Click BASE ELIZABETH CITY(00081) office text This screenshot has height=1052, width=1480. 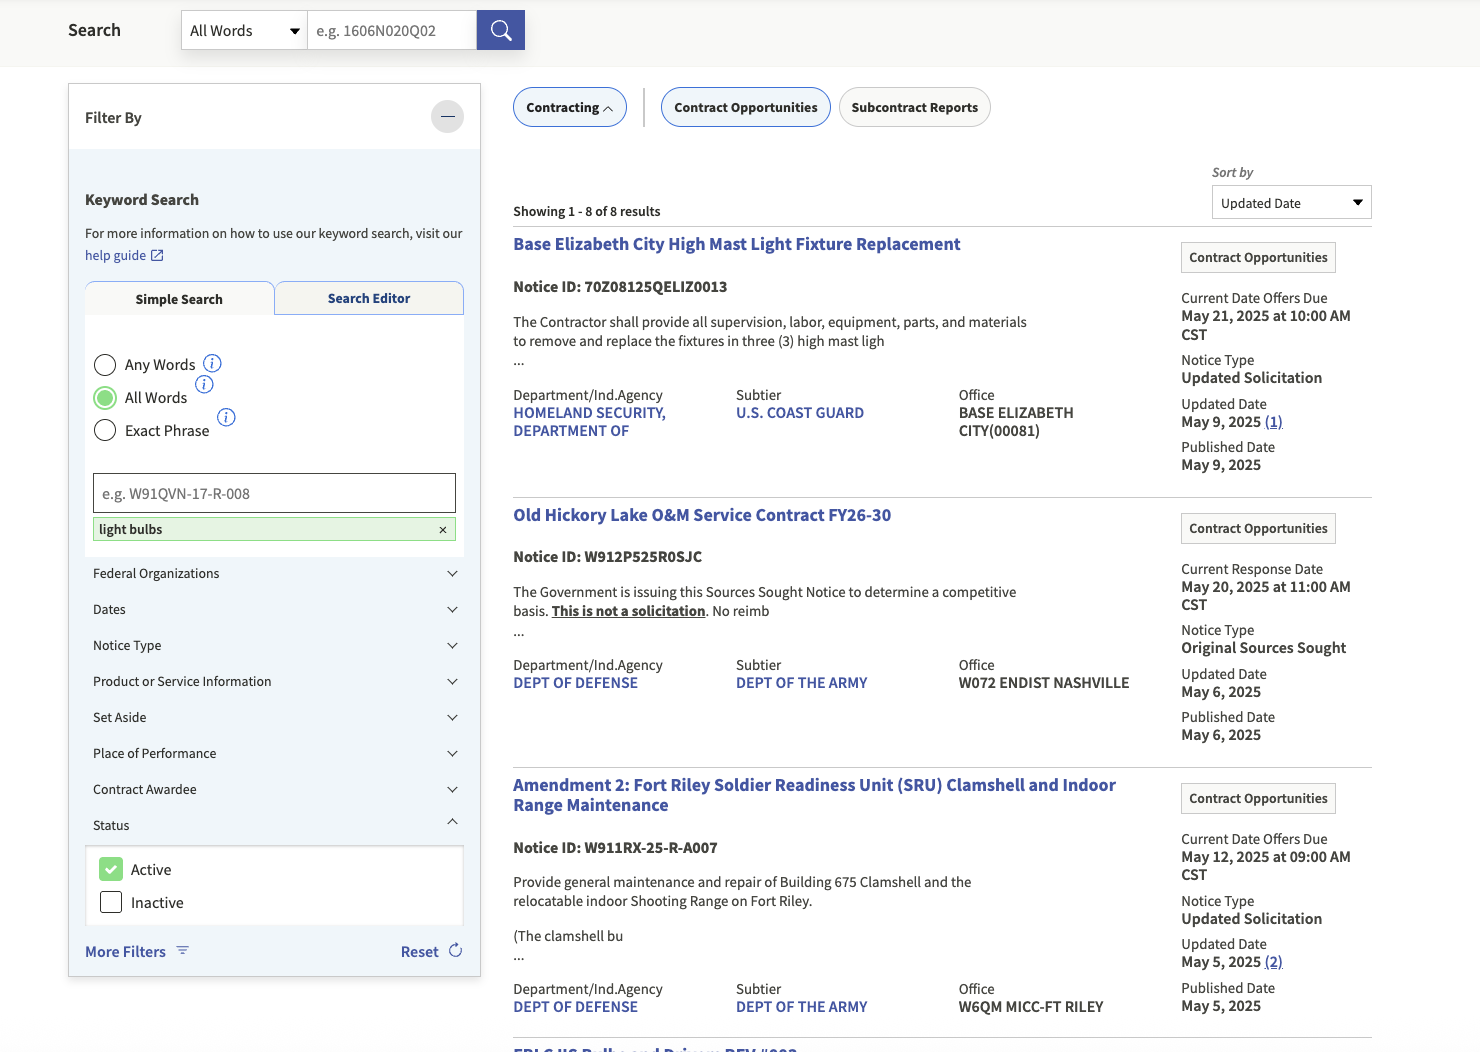point(1016,422)
